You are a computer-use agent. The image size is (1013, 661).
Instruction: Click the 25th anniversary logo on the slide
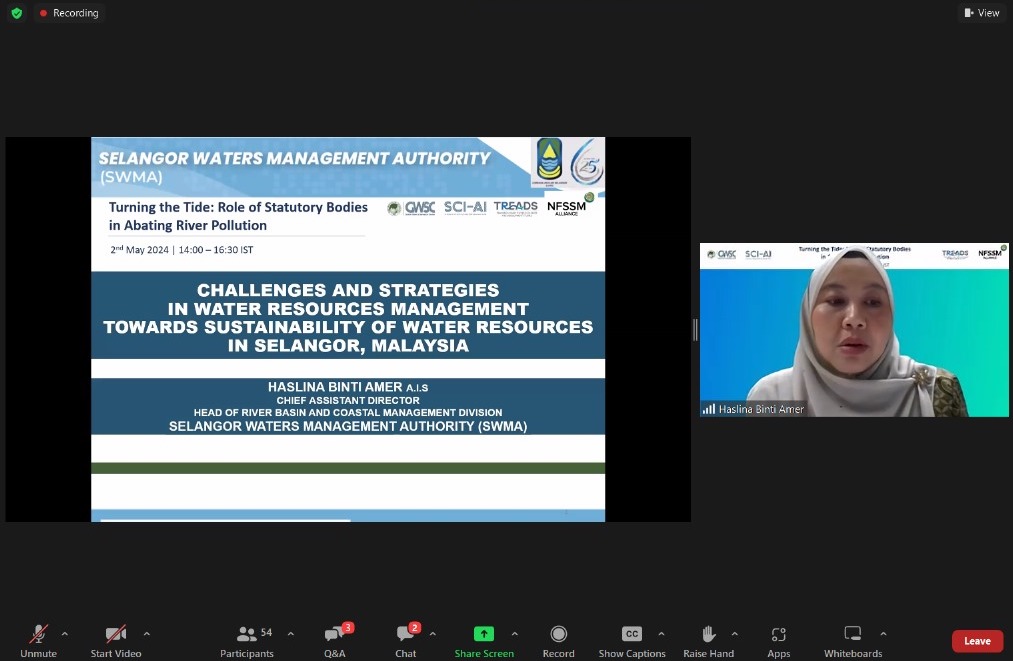coord(587,163)
